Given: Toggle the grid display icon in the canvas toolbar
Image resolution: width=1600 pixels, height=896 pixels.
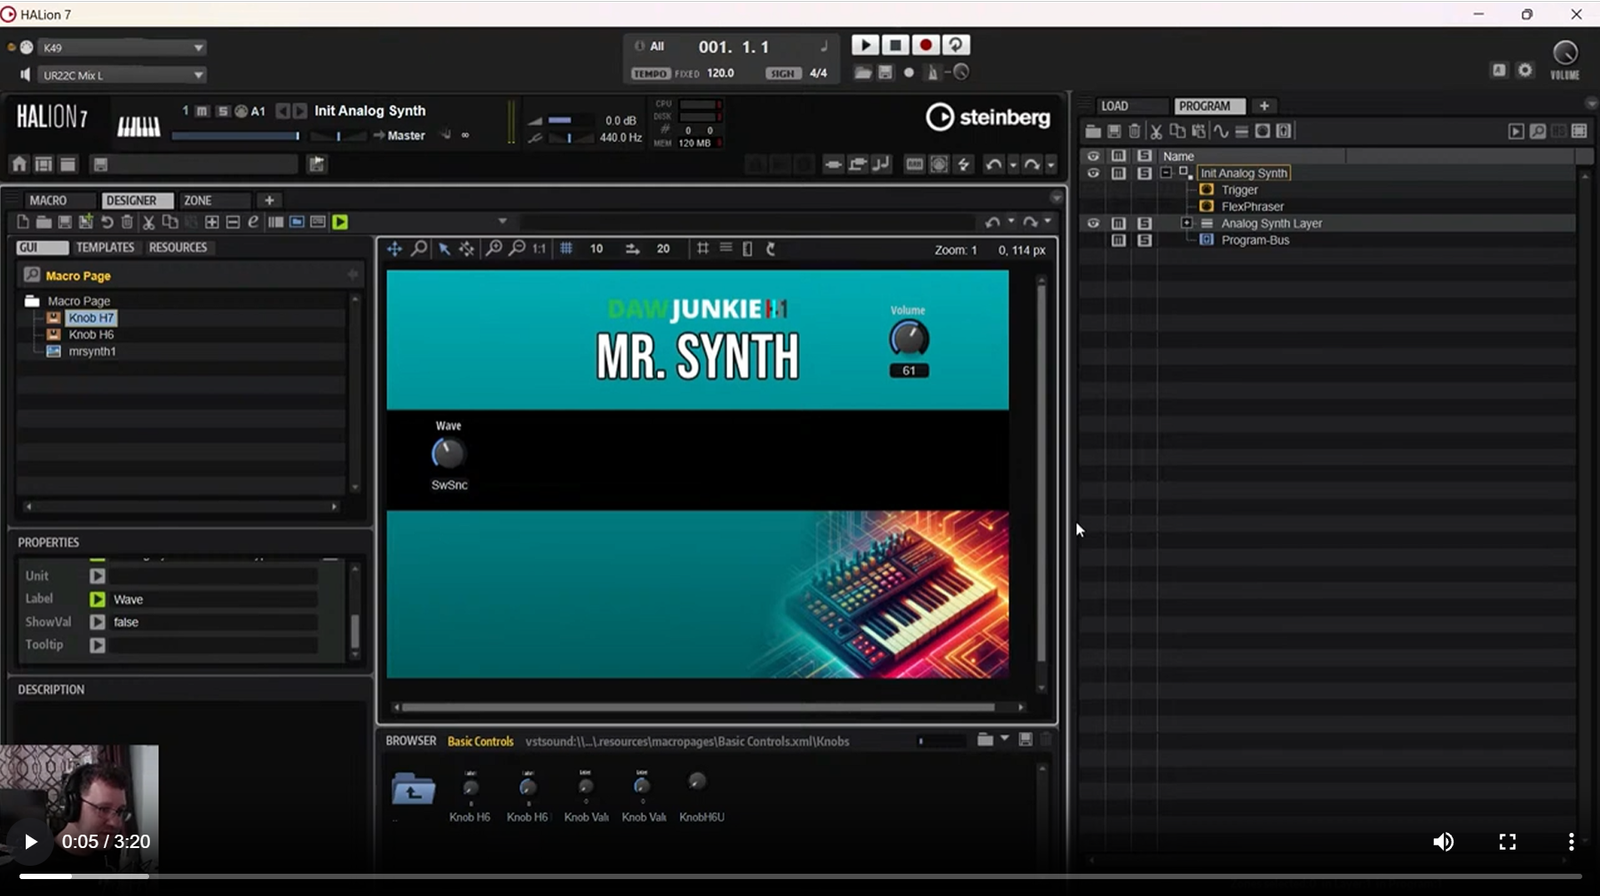Looking at the screenshot, I should [x=566, y=248].
